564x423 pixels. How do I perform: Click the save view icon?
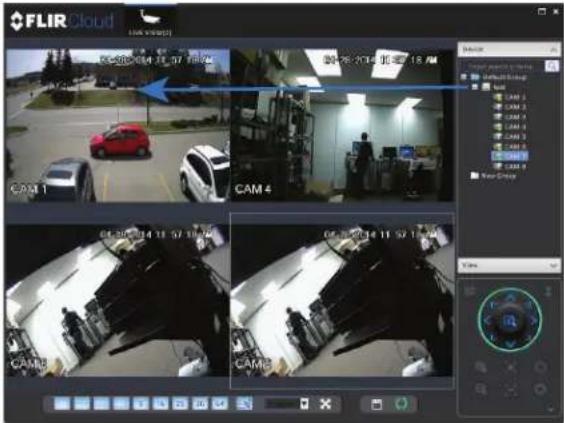(376, 404)
